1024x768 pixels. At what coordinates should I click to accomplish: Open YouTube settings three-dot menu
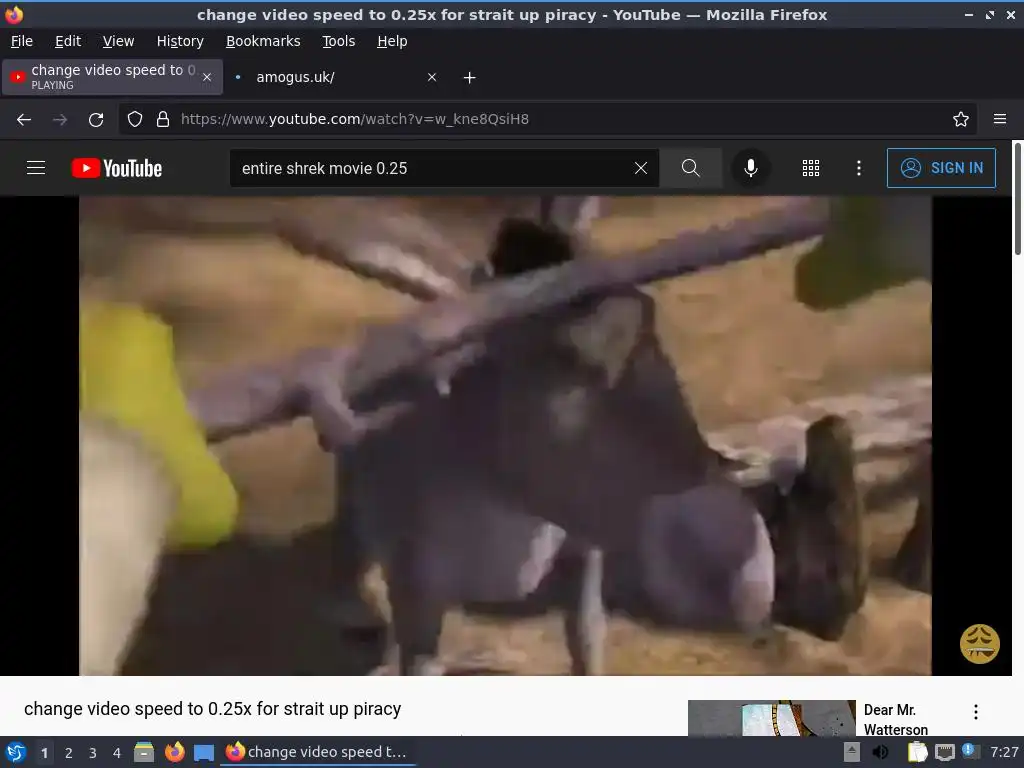click(x=859, y=168)
